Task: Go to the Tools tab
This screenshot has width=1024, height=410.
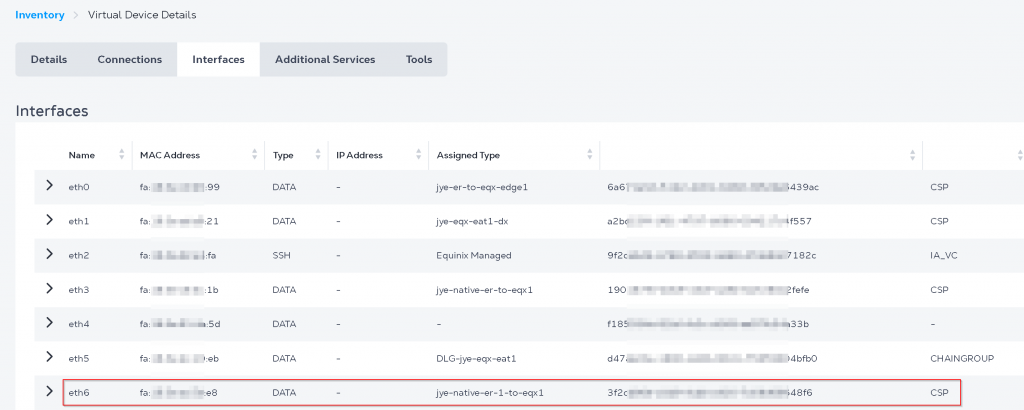Action: [419, 60]
